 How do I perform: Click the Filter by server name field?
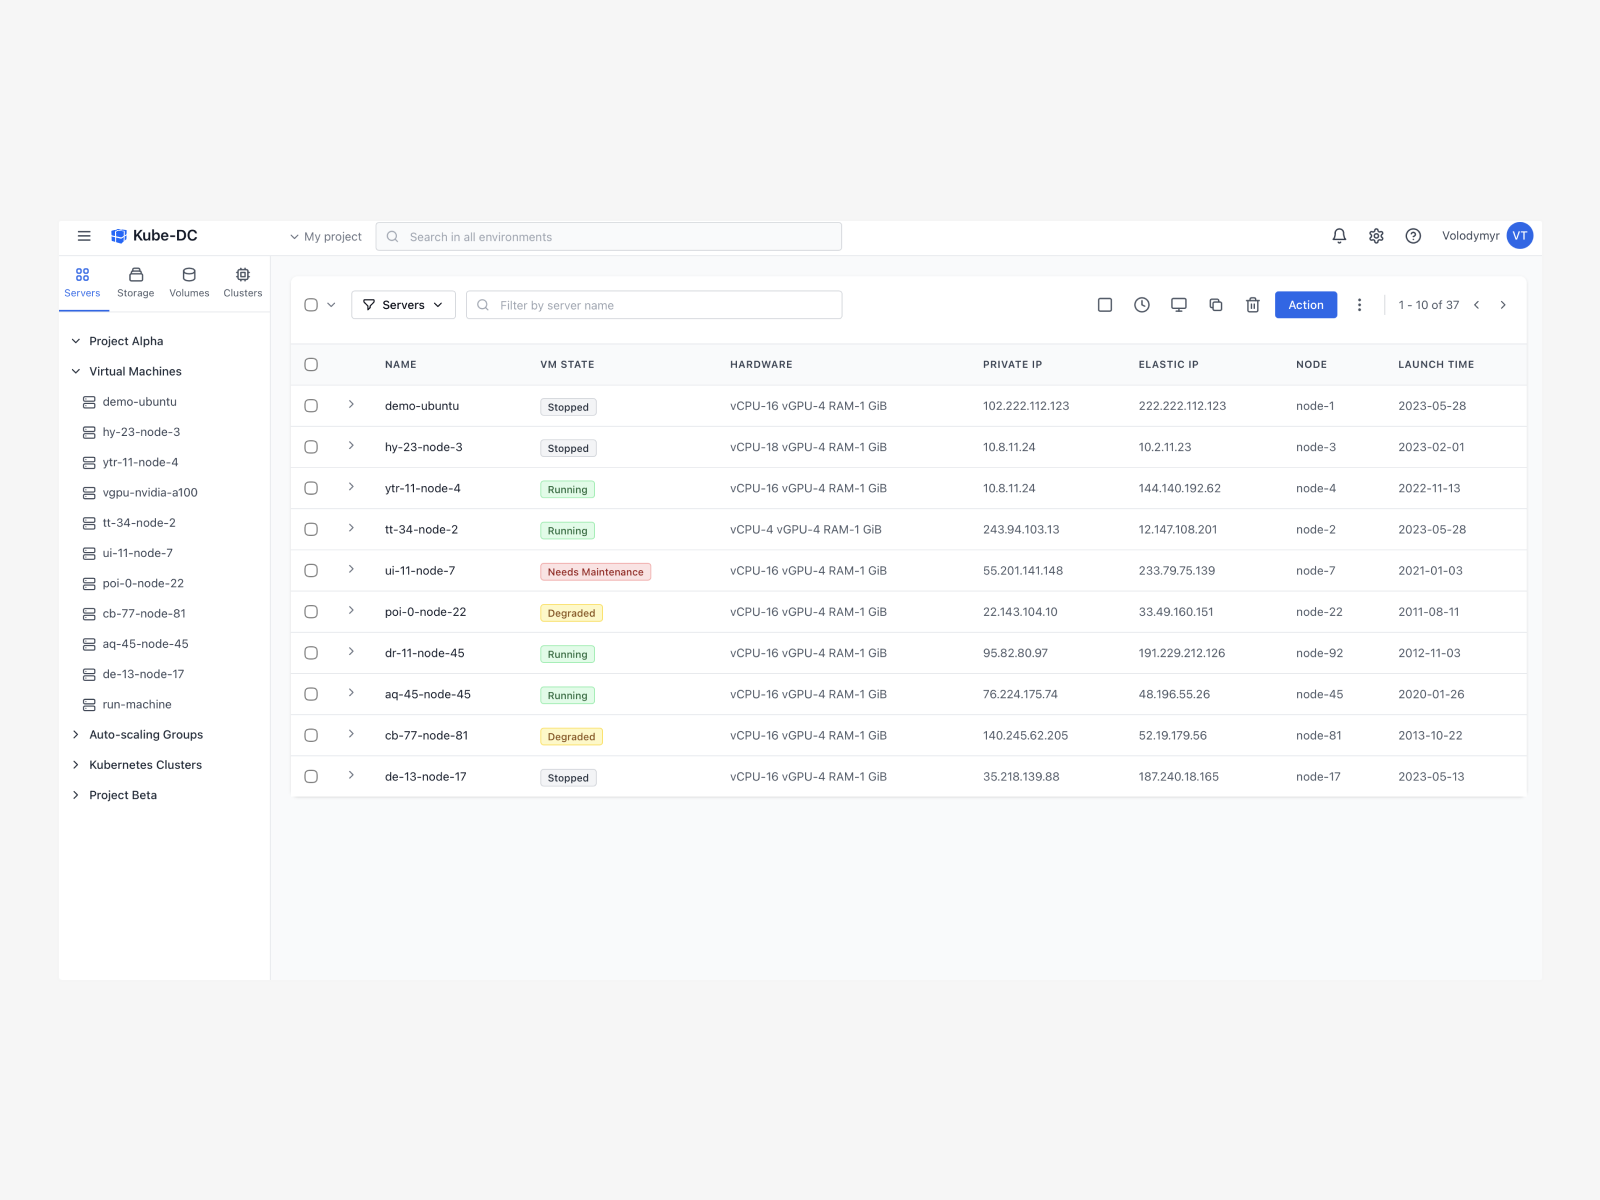pyautogui.click(x=654, y=305)
